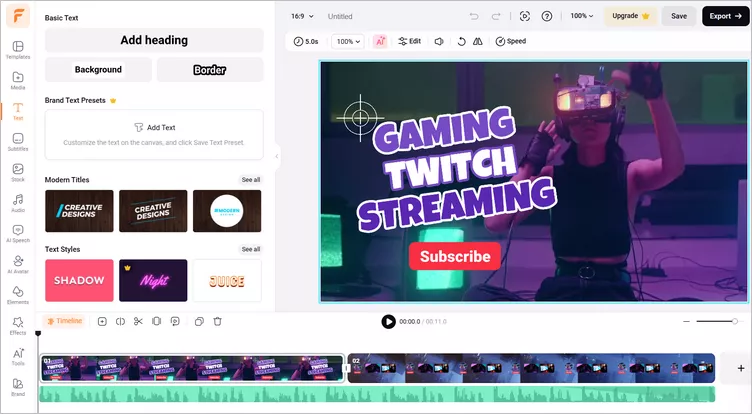Open the Subtitles sidebar panel

click(x=18, y=142)
